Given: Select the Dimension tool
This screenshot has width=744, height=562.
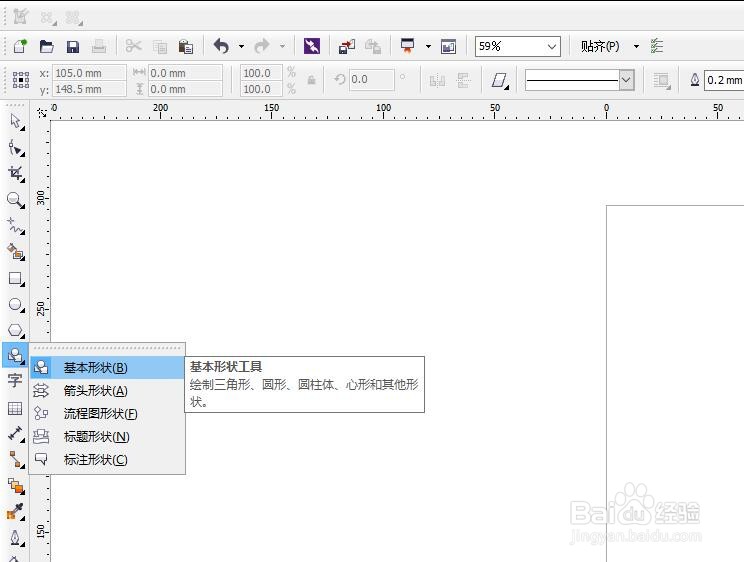Looking at the screenshot, I should (16, 433).
